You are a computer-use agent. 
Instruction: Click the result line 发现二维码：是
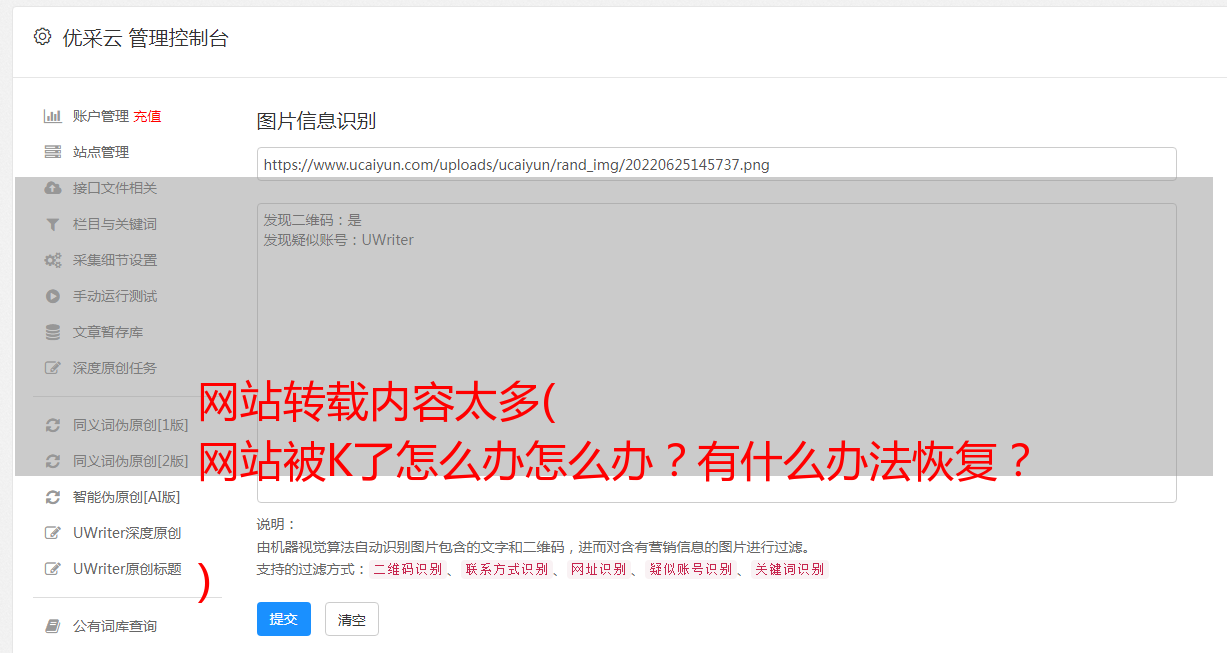(312, 220)
